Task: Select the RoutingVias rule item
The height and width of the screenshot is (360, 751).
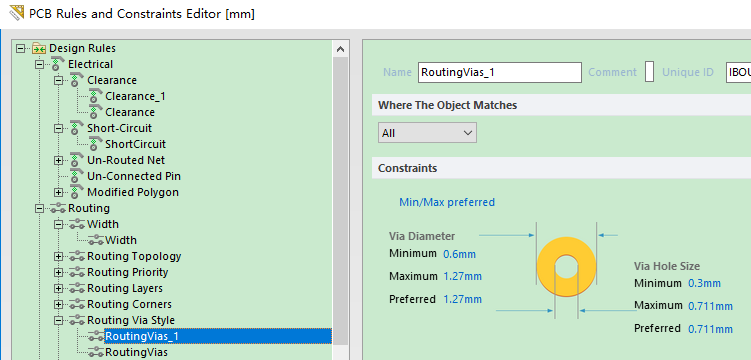Action: pos(137,352)
